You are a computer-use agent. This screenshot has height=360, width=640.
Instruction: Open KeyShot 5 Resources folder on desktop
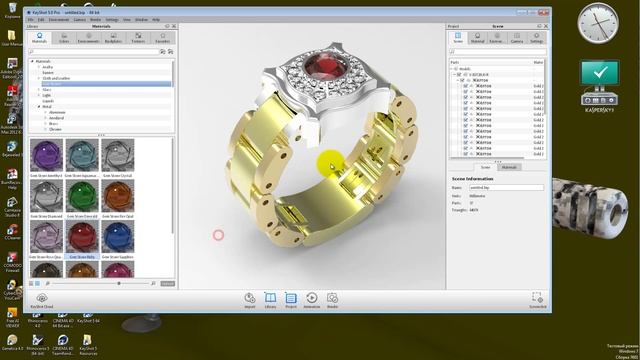tap(87, 344)
